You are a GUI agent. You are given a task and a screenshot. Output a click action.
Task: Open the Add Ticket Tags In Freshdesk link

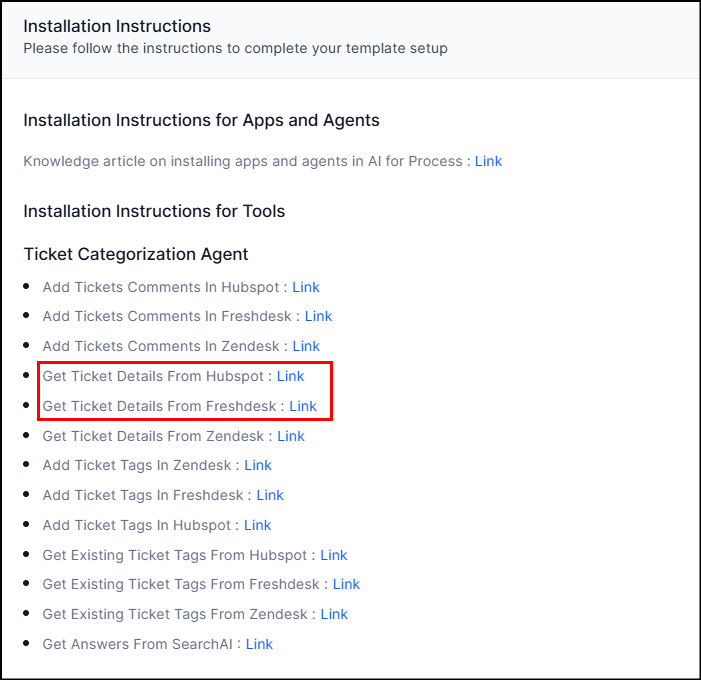270,495
